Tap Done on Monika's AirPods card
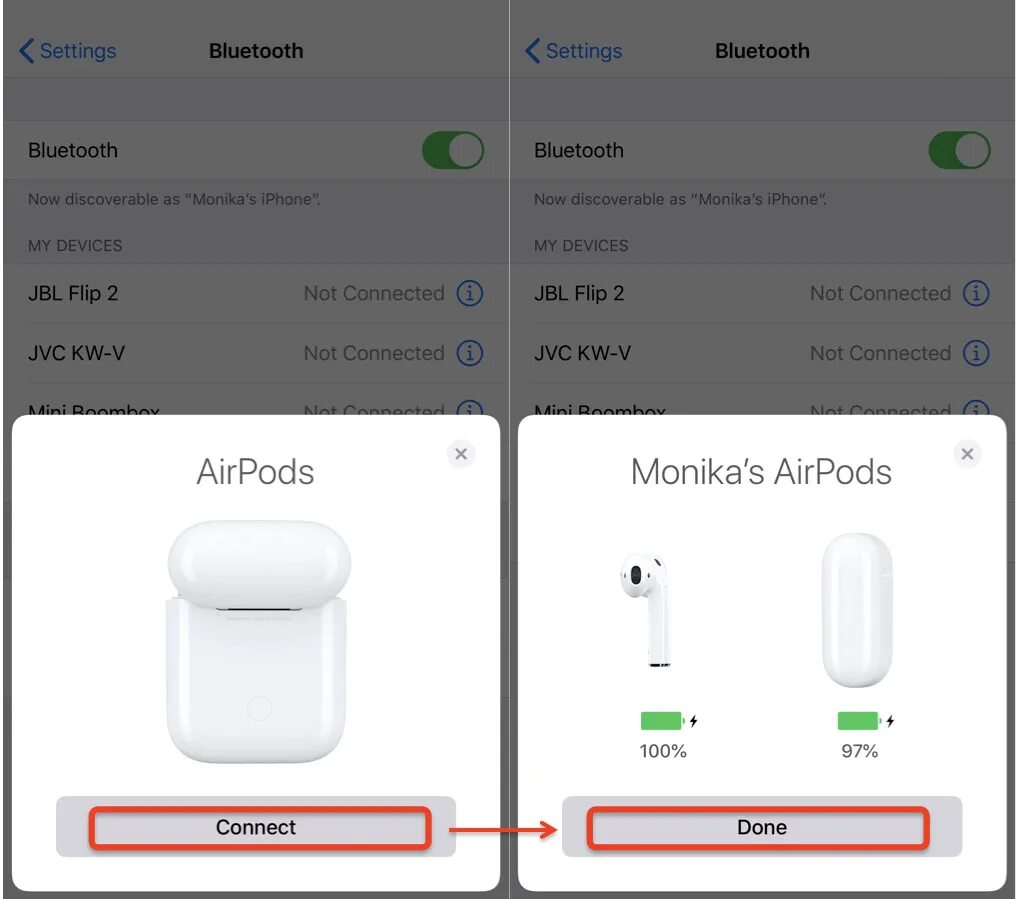Viewport: 1017px width, 899px height. [x=762, y=826]
